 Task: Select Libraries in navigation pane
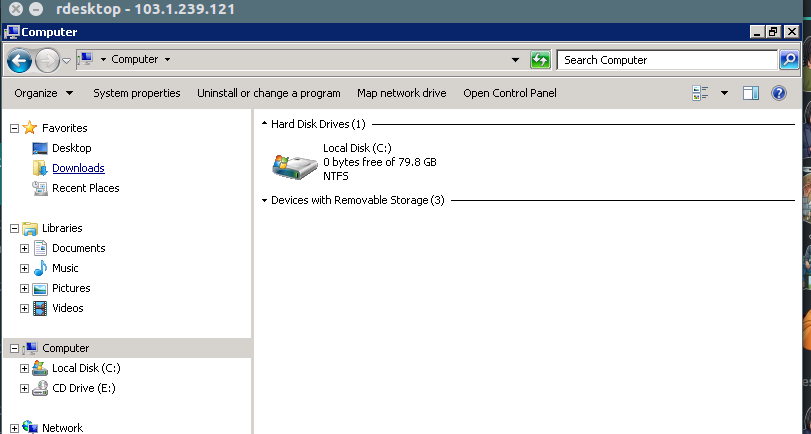(x=62, y=228)
